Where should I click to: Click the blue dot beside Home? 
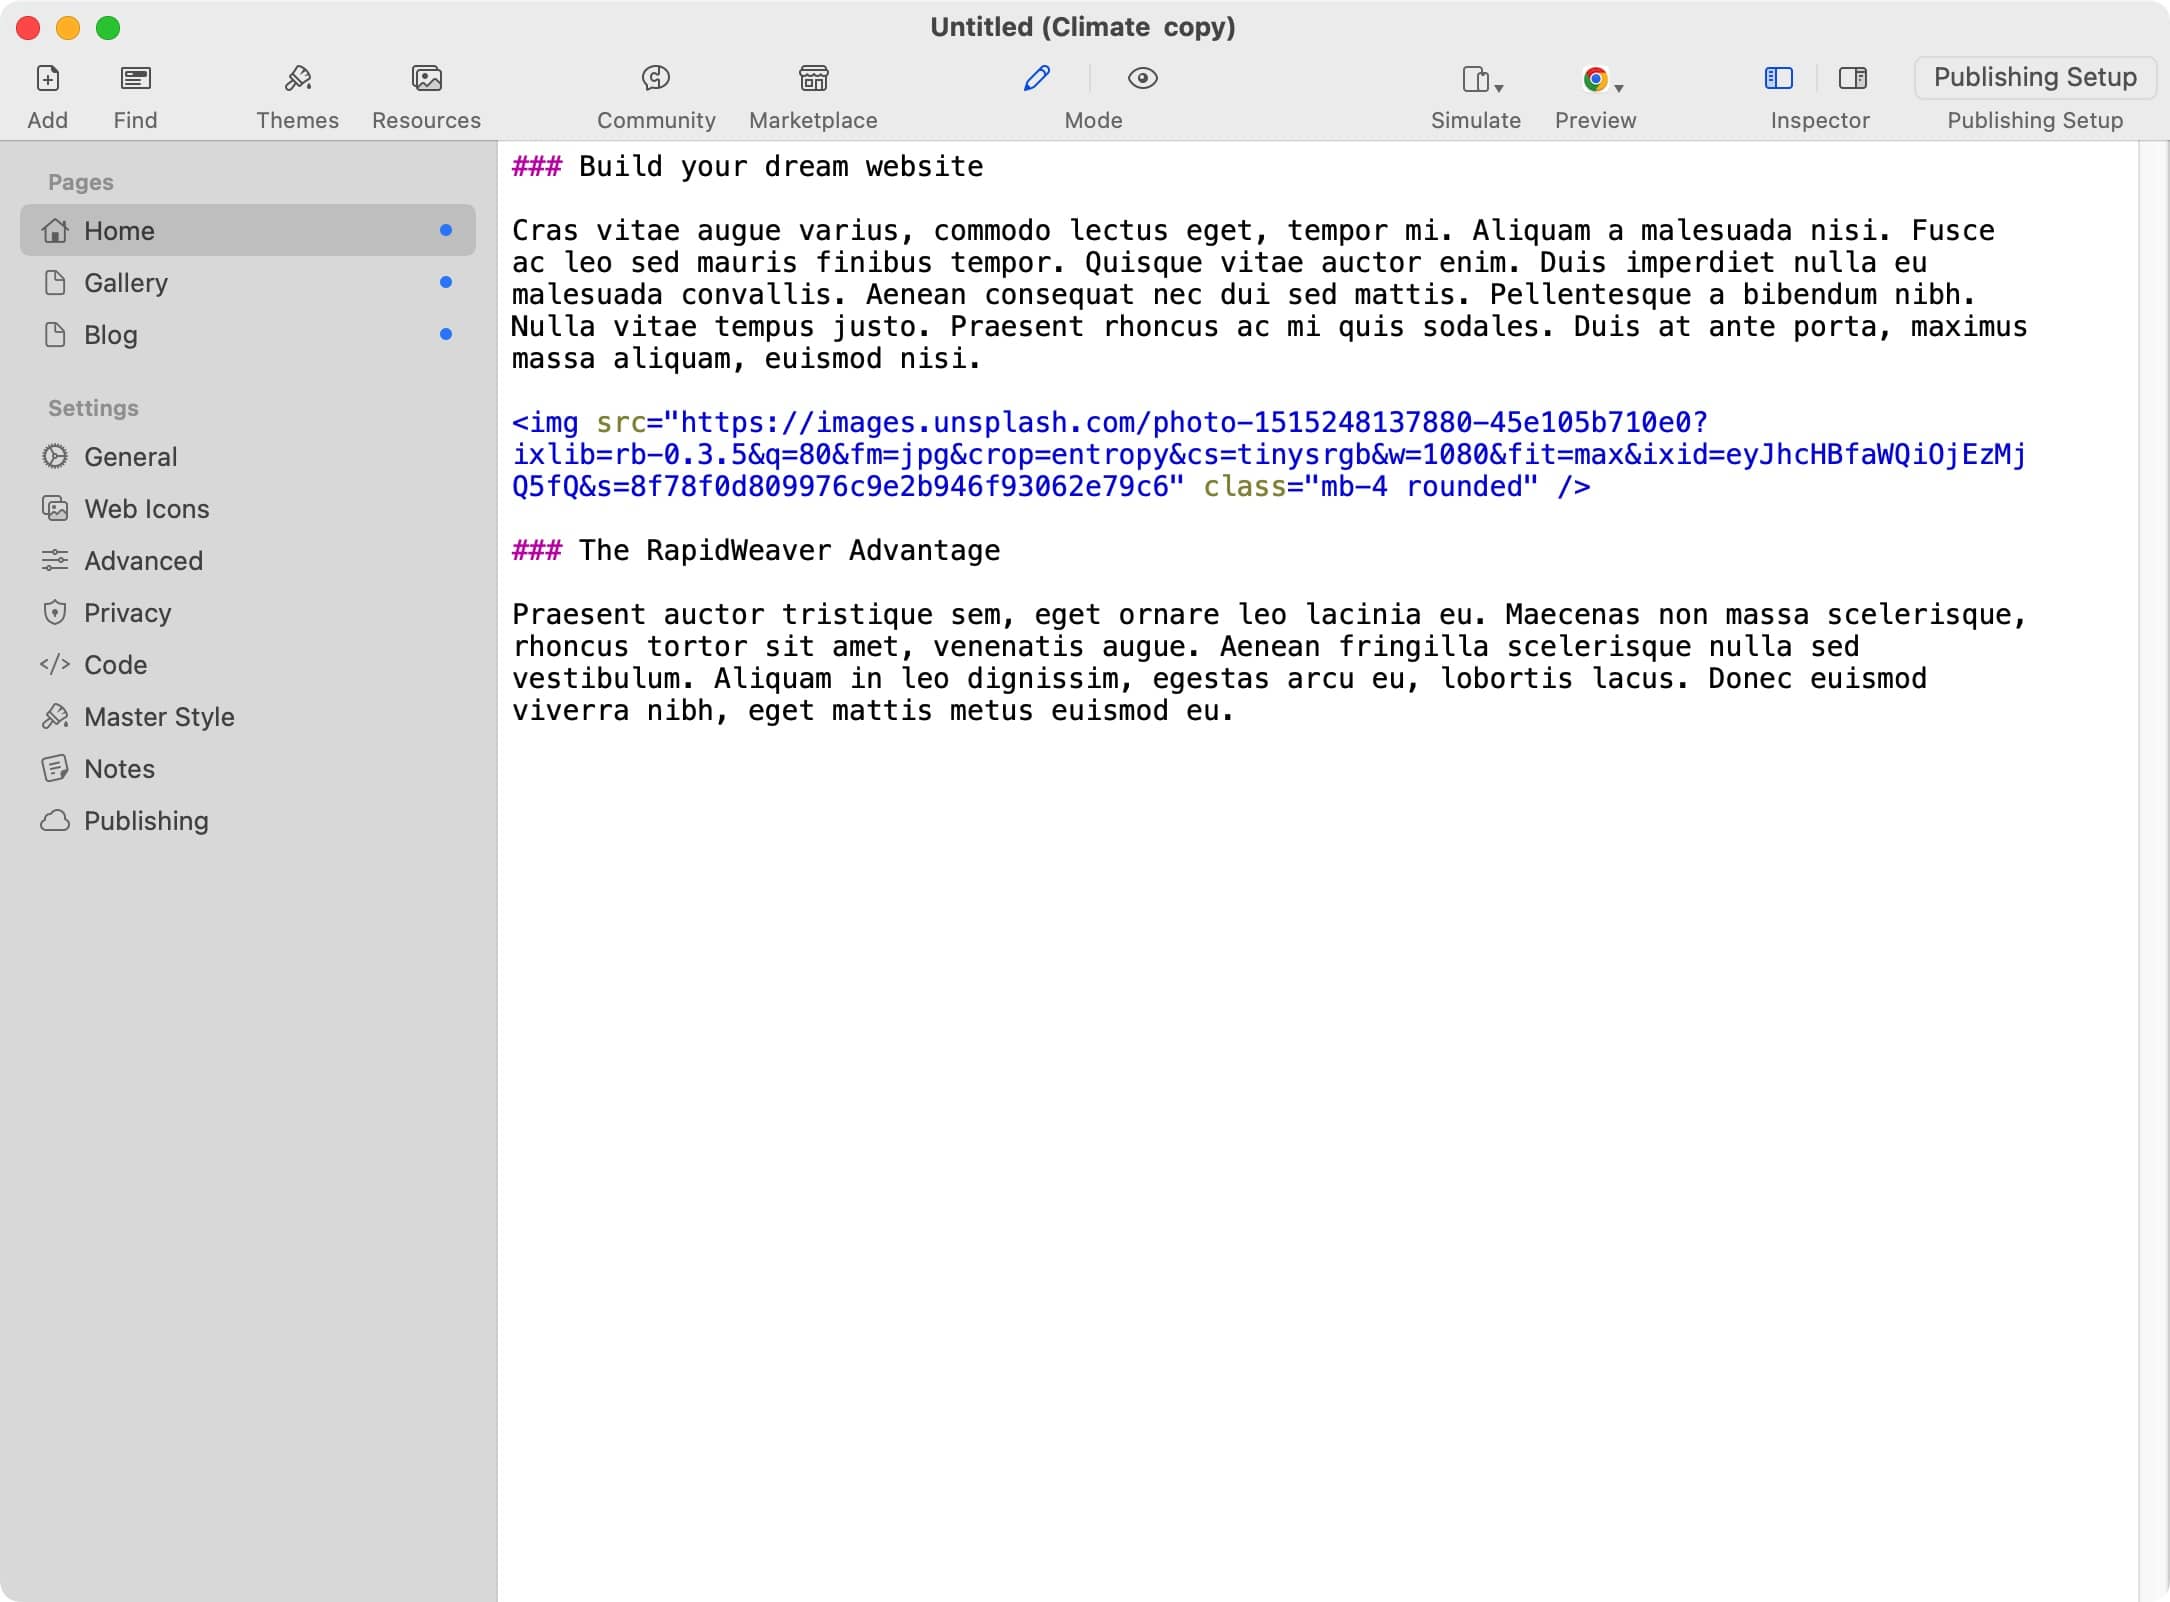446,230
